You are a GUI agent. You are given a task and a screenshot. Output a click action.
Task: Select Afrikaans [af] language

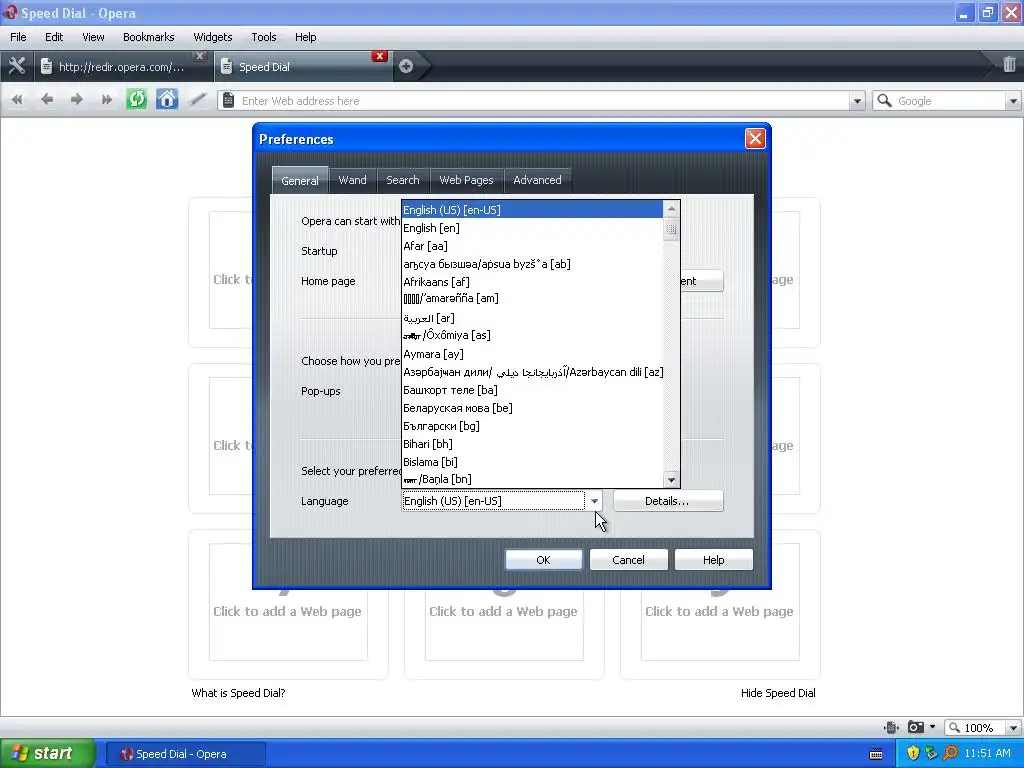[x=532, y=282]
